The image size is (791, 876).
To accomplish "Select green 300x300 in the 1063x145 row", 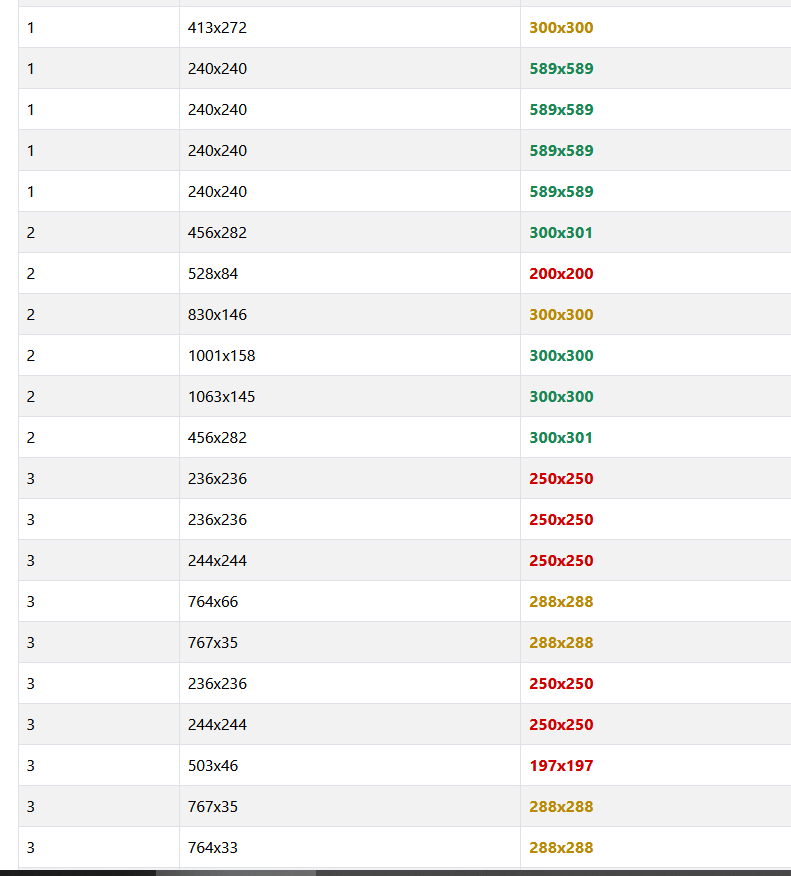I will coord(561,397).
